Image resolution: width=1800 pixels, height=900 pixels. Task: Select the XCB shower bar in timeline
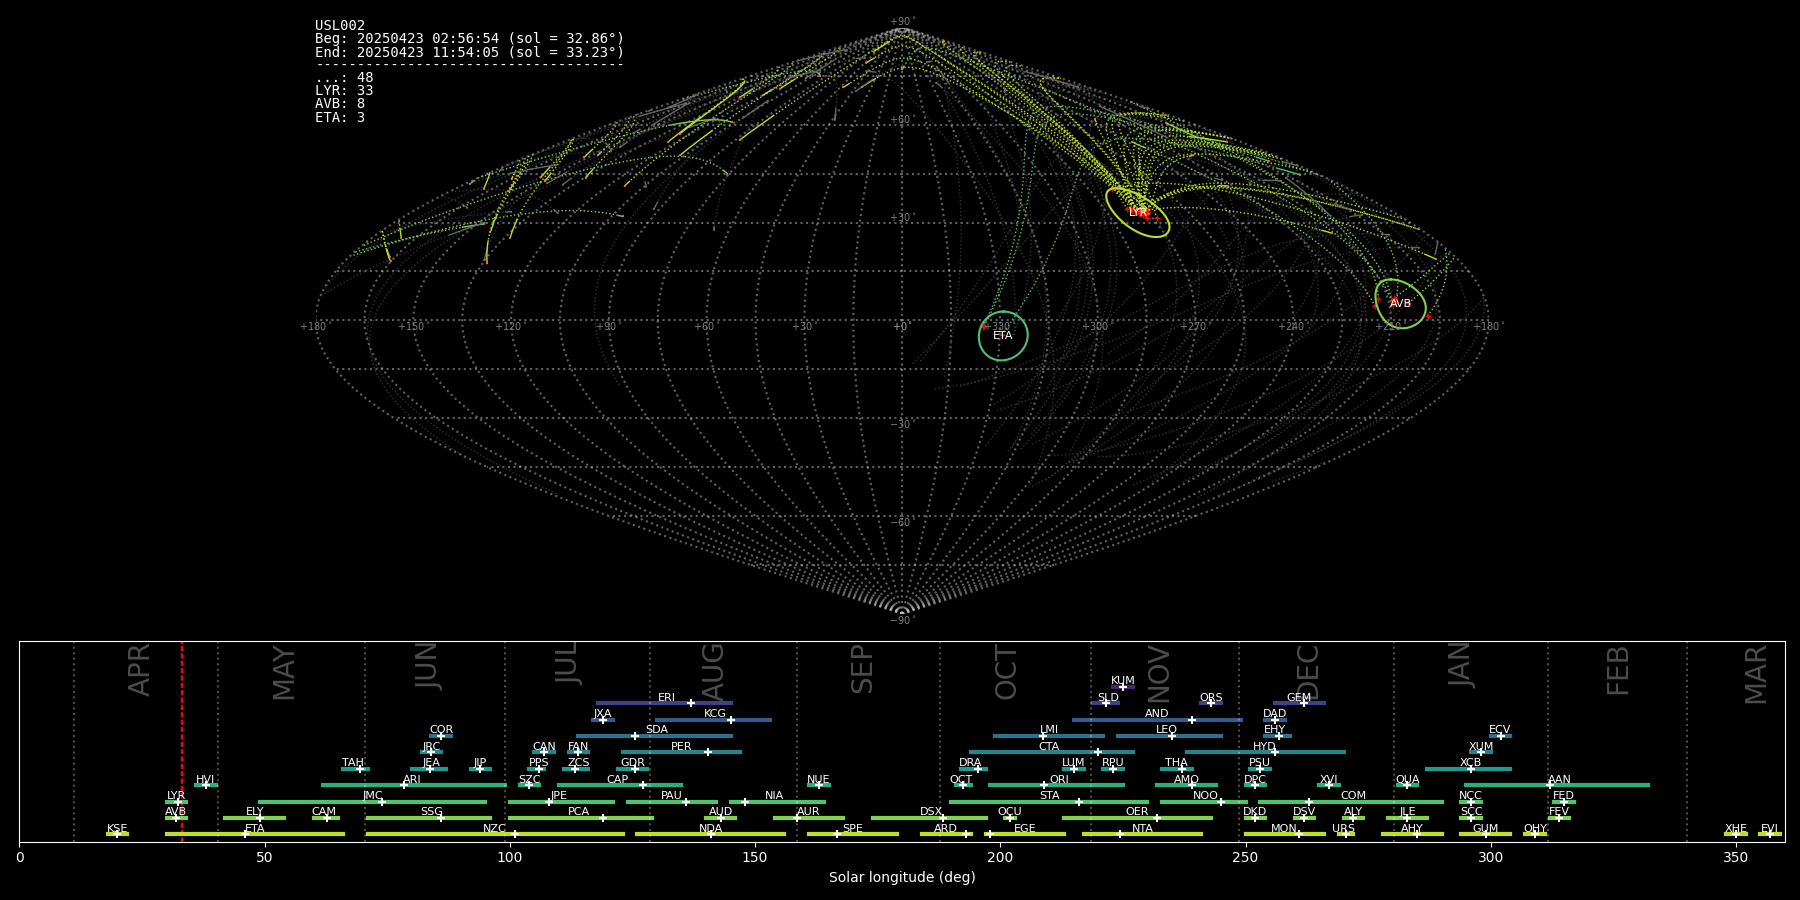1468,769
